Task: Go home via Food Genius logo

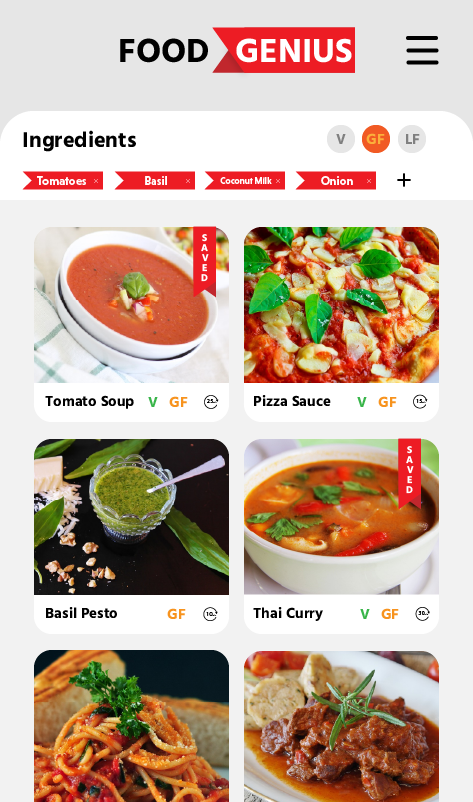Action: 237,50
